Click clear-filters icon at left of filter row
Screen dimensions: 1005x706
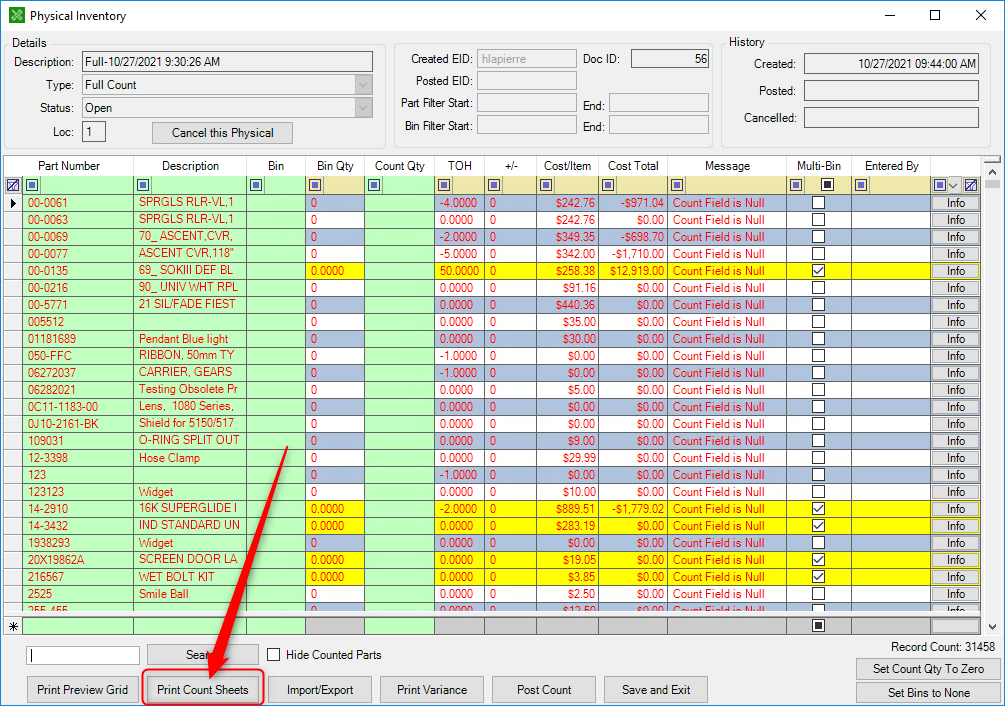click(x=13, y=185)
